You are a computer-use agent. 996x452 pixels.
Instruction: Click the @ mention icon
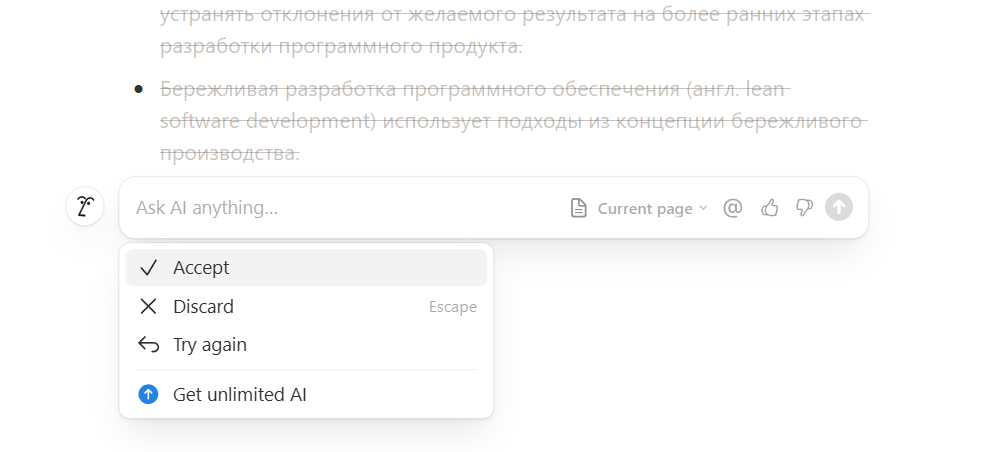coord(732,208)
